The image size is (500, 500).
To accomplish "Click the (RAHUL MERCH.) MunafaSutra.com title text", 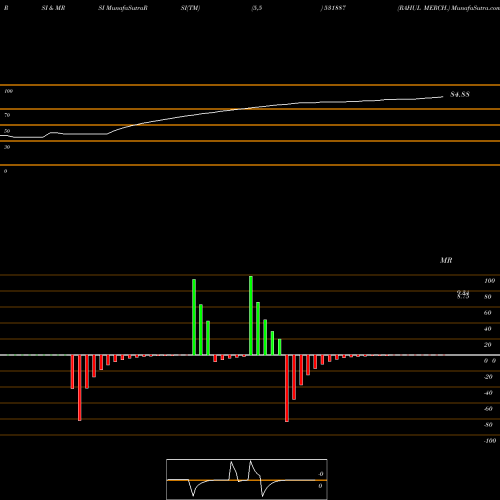I will click(x=448, y=8).
